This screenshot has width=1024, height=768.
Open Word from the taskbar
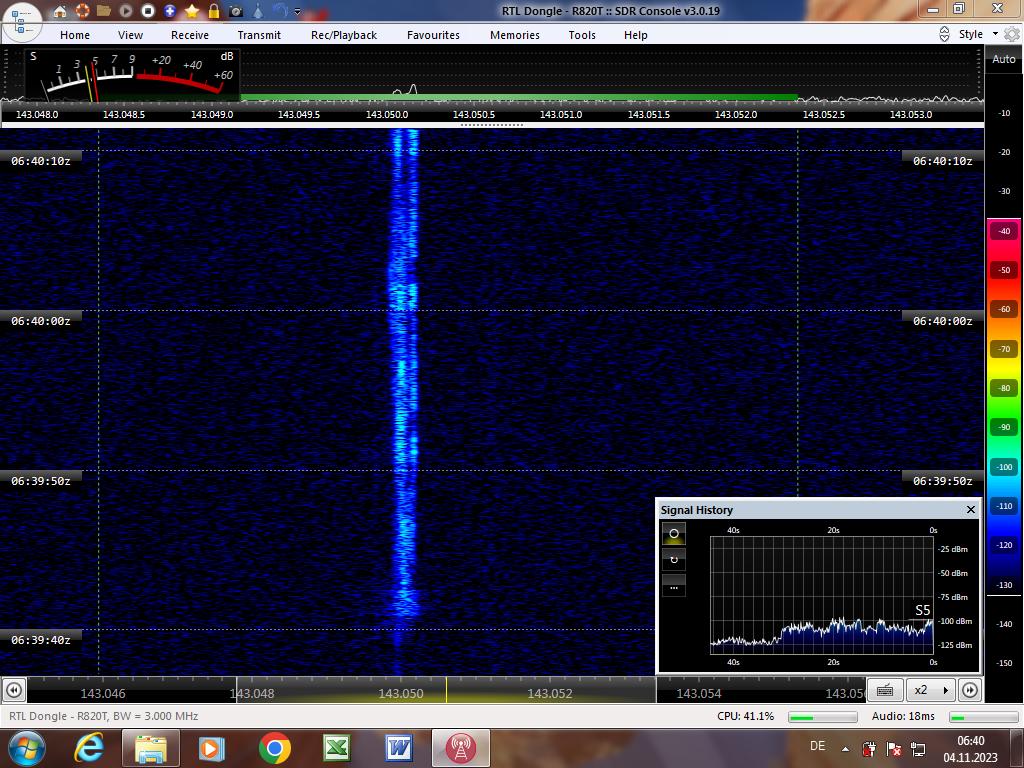(x=398, y=748)
